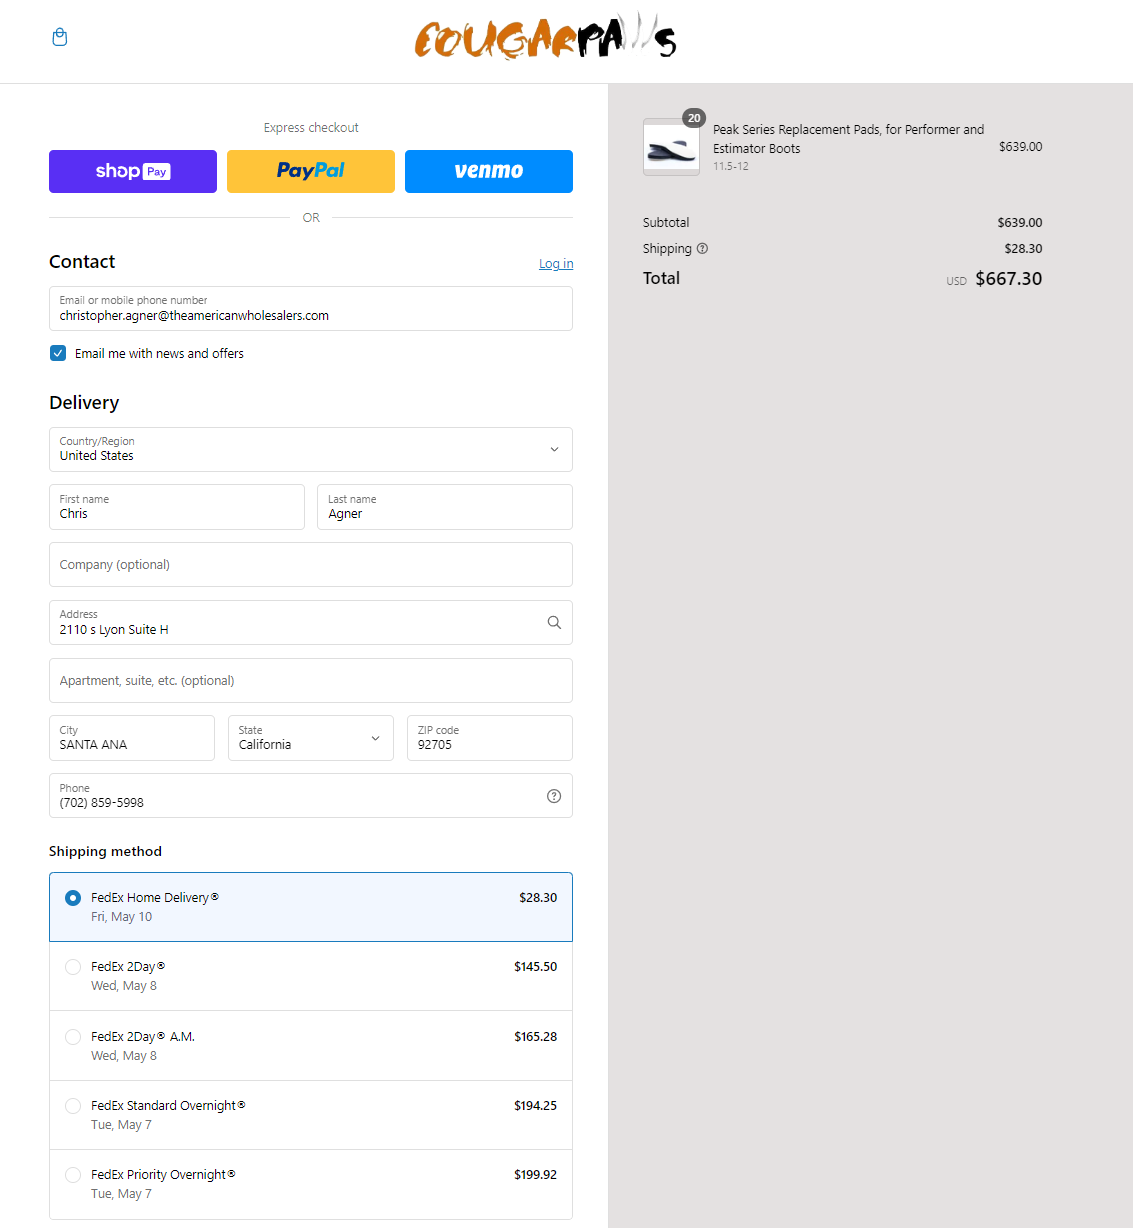The width and height of the screenshot is (1133, 1228).
Task: Open the shopping bag cart icon
Action: coord(60,37)
